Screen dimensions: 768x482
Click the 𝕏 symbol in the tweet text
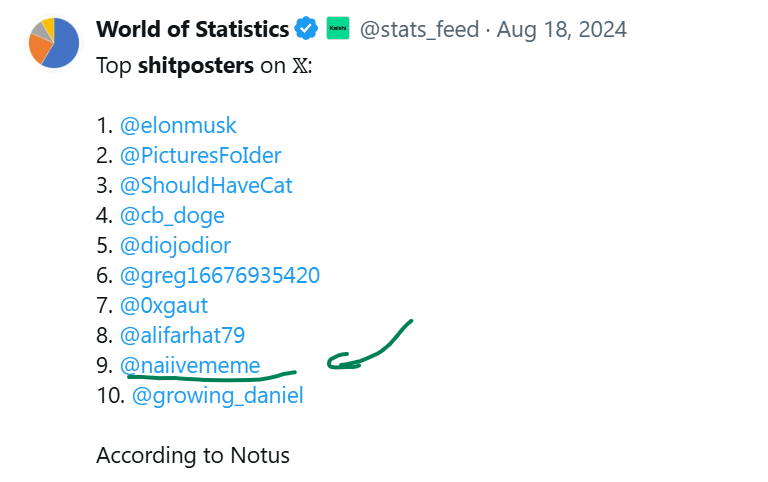tap(299, 70)
